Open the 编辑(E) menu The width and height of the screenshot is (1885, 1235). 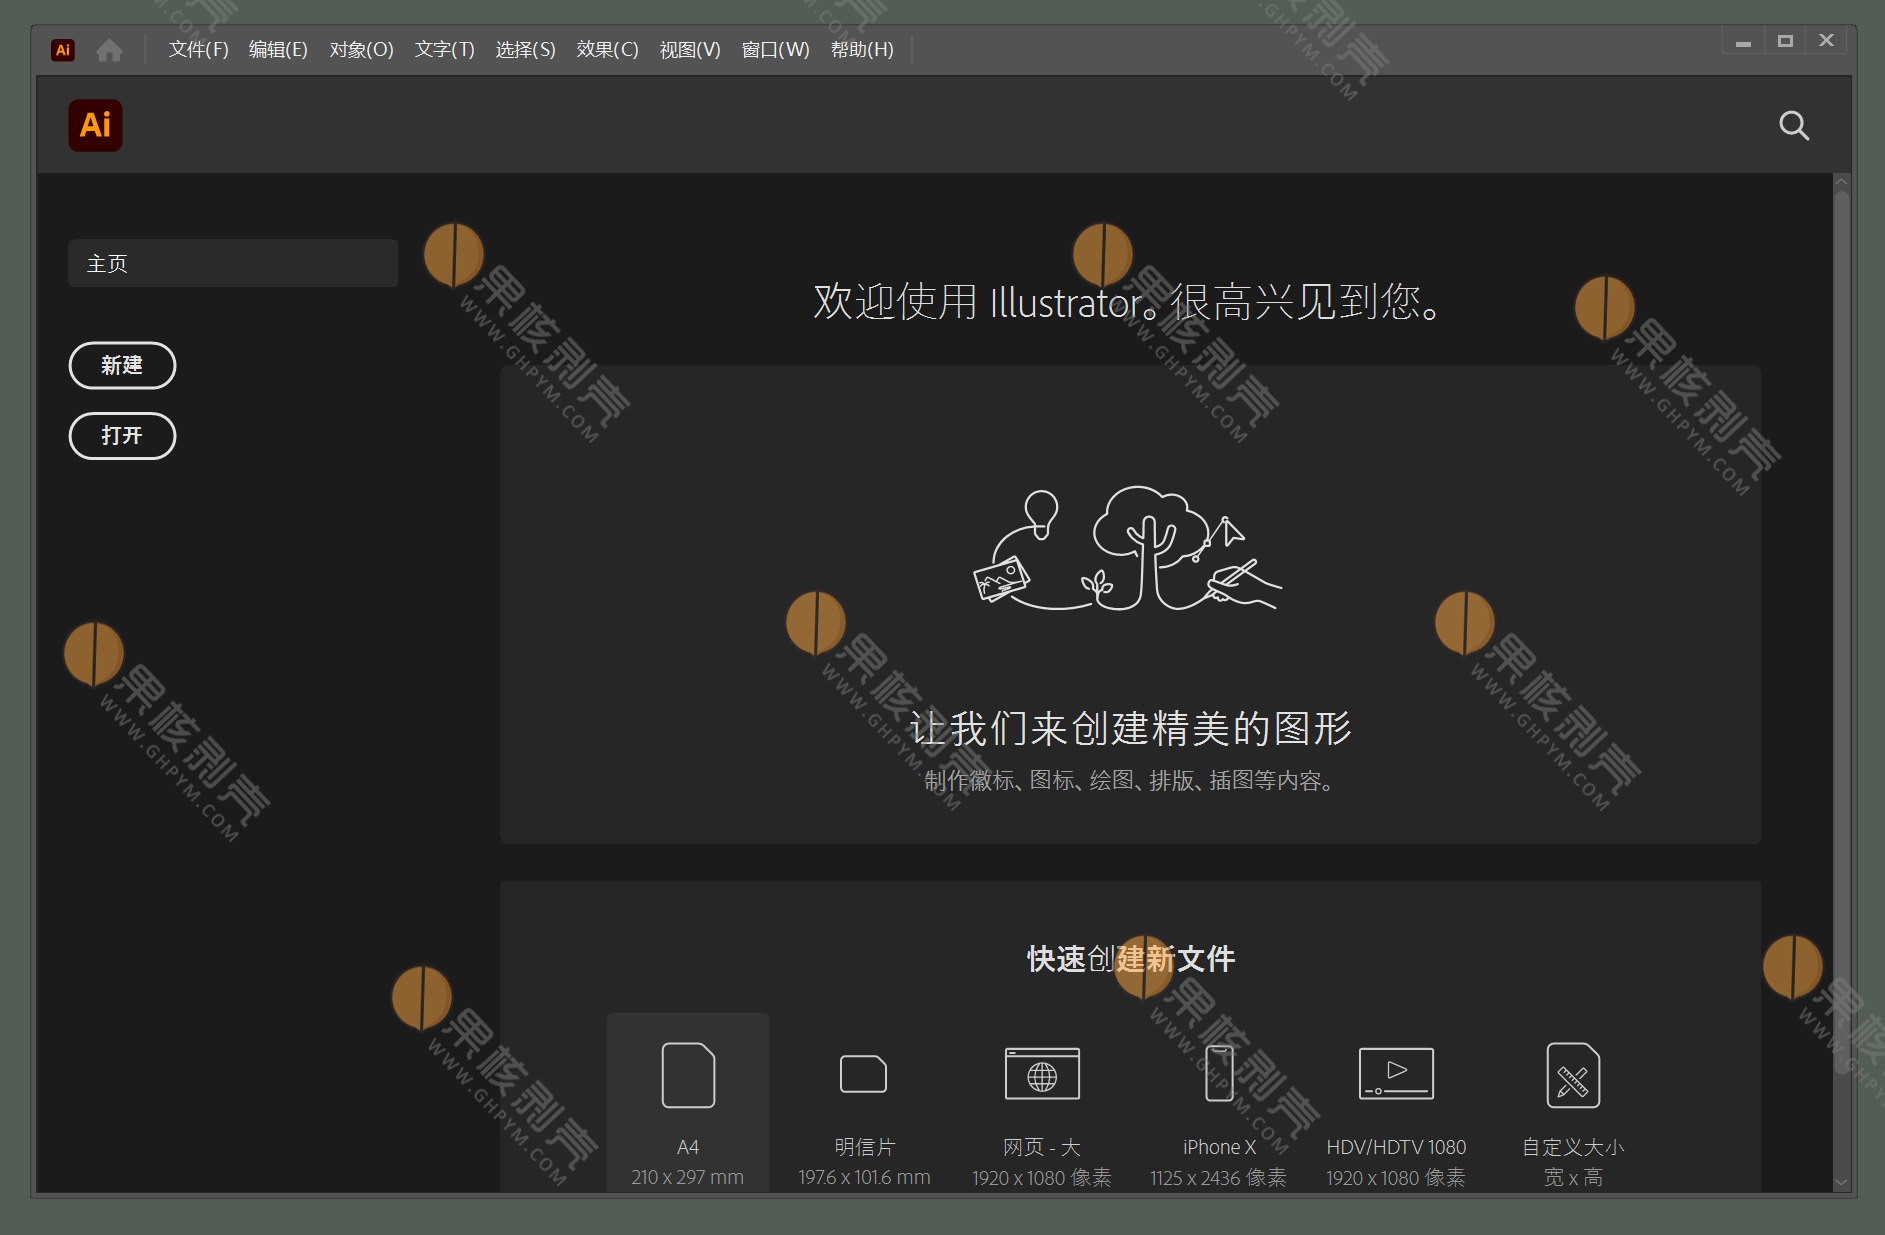click(278, 50)
